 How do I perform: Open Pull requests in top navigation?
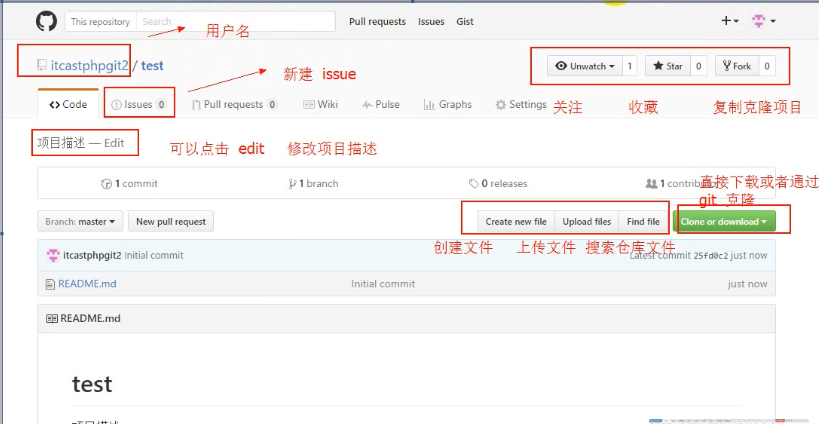[377, 21]
